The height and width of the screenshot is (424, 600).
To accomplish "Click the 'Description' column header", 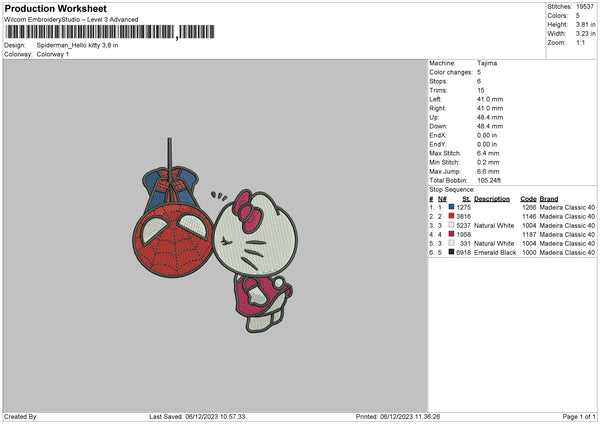I will pyautogui.click(x=492, y=199).
